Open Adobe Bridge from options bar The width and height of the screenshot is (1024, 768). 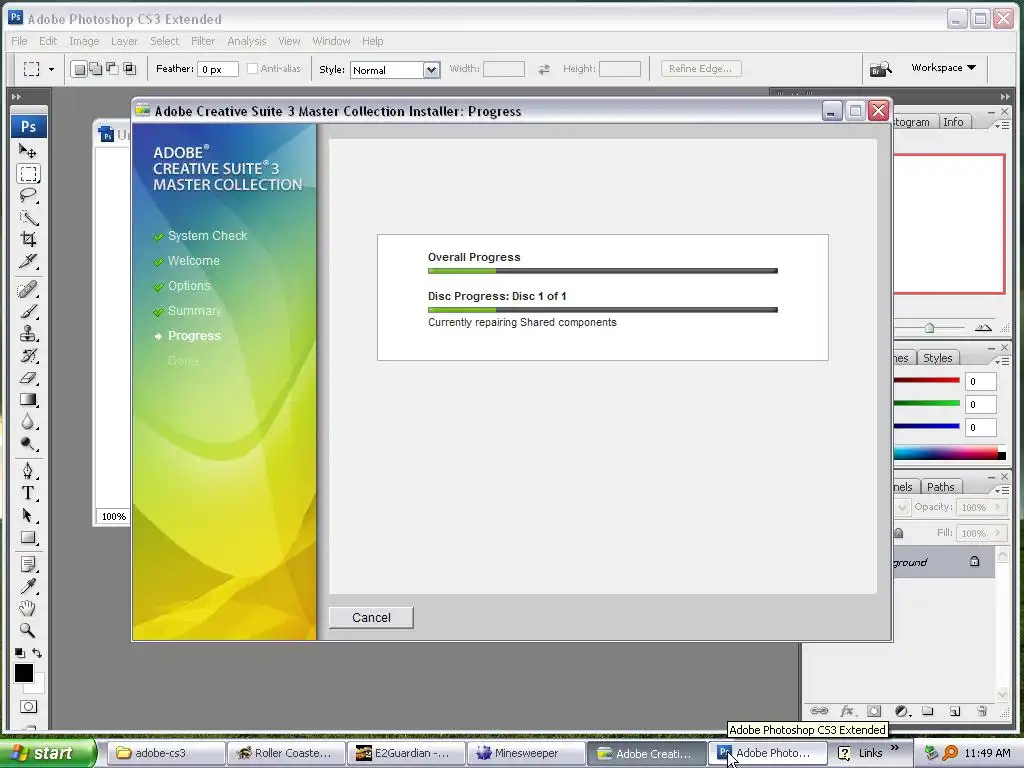coord(880,69)
